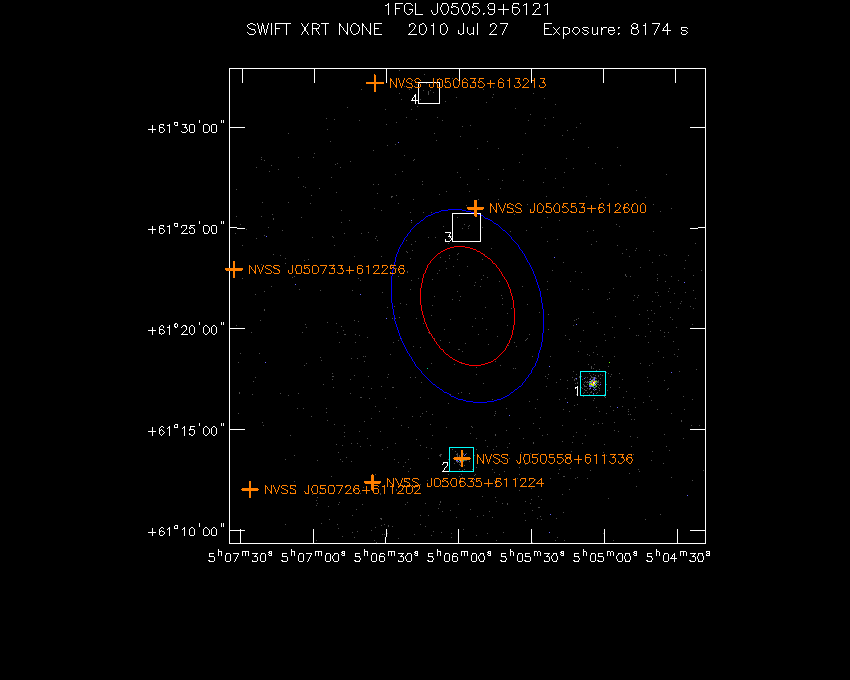Image resolution: width=850 pixels, height=680 pixels.
Task: Click the SWIFT XRT NONE header text
Action: pyautogui.click(x=314, y=29)
